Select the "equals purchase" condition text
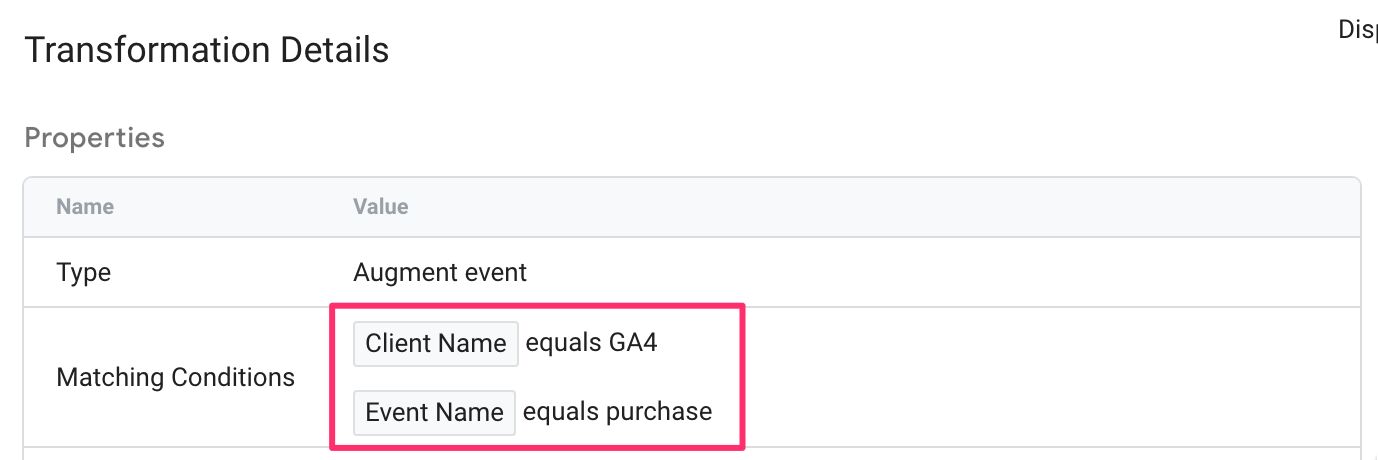The image size is (1378, 460). click(x=617, y=412)
